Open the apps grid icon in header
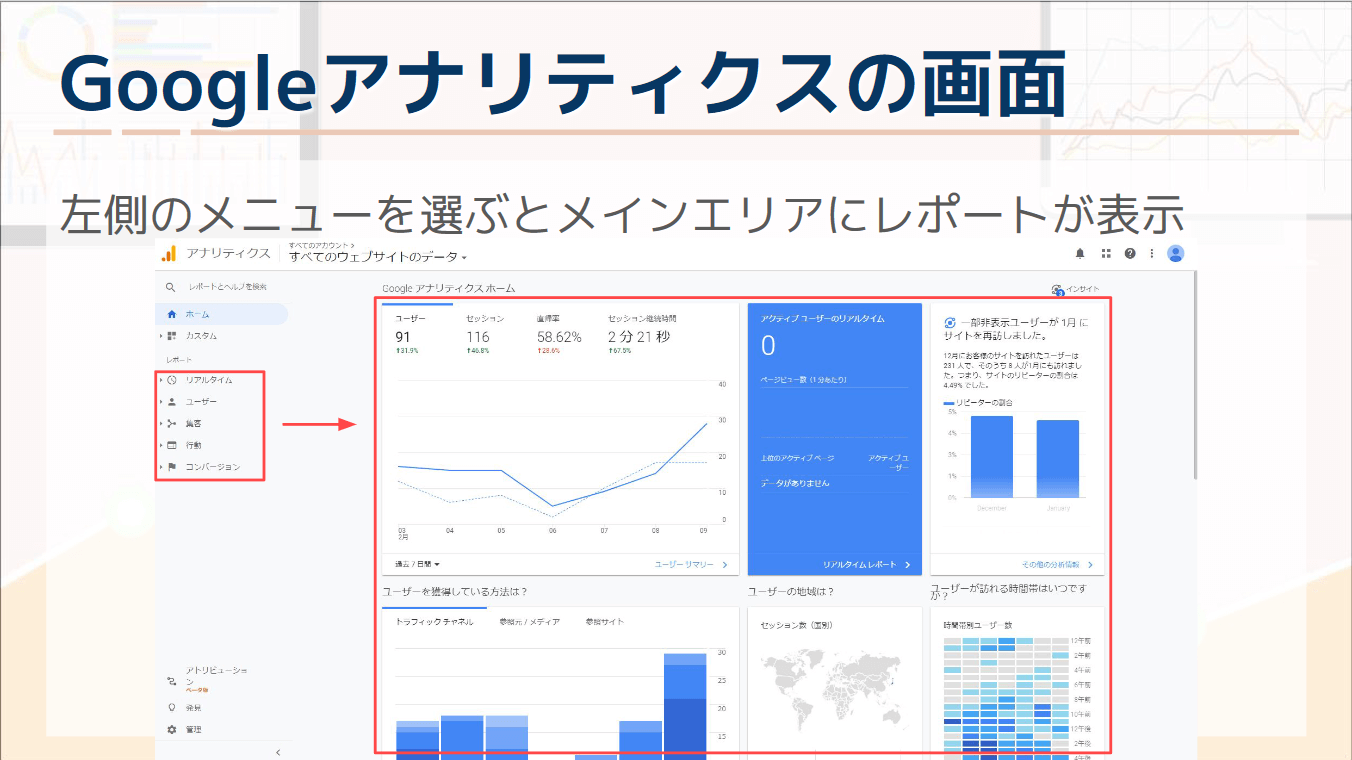Viewport: 1352px width, 760px height. tap(1106, 253)
